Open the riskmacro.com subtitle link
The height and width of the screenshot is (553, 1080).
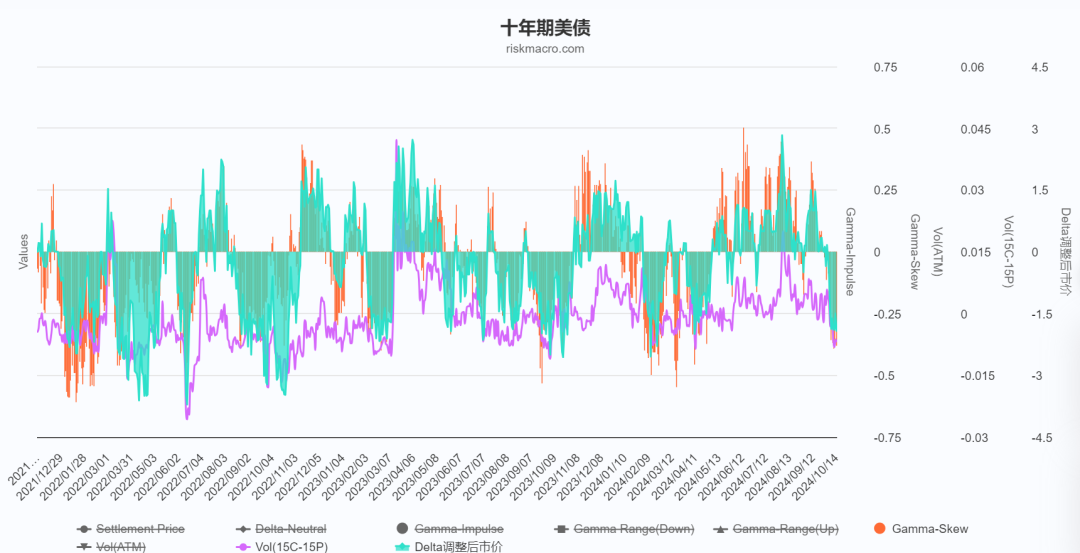545,48
